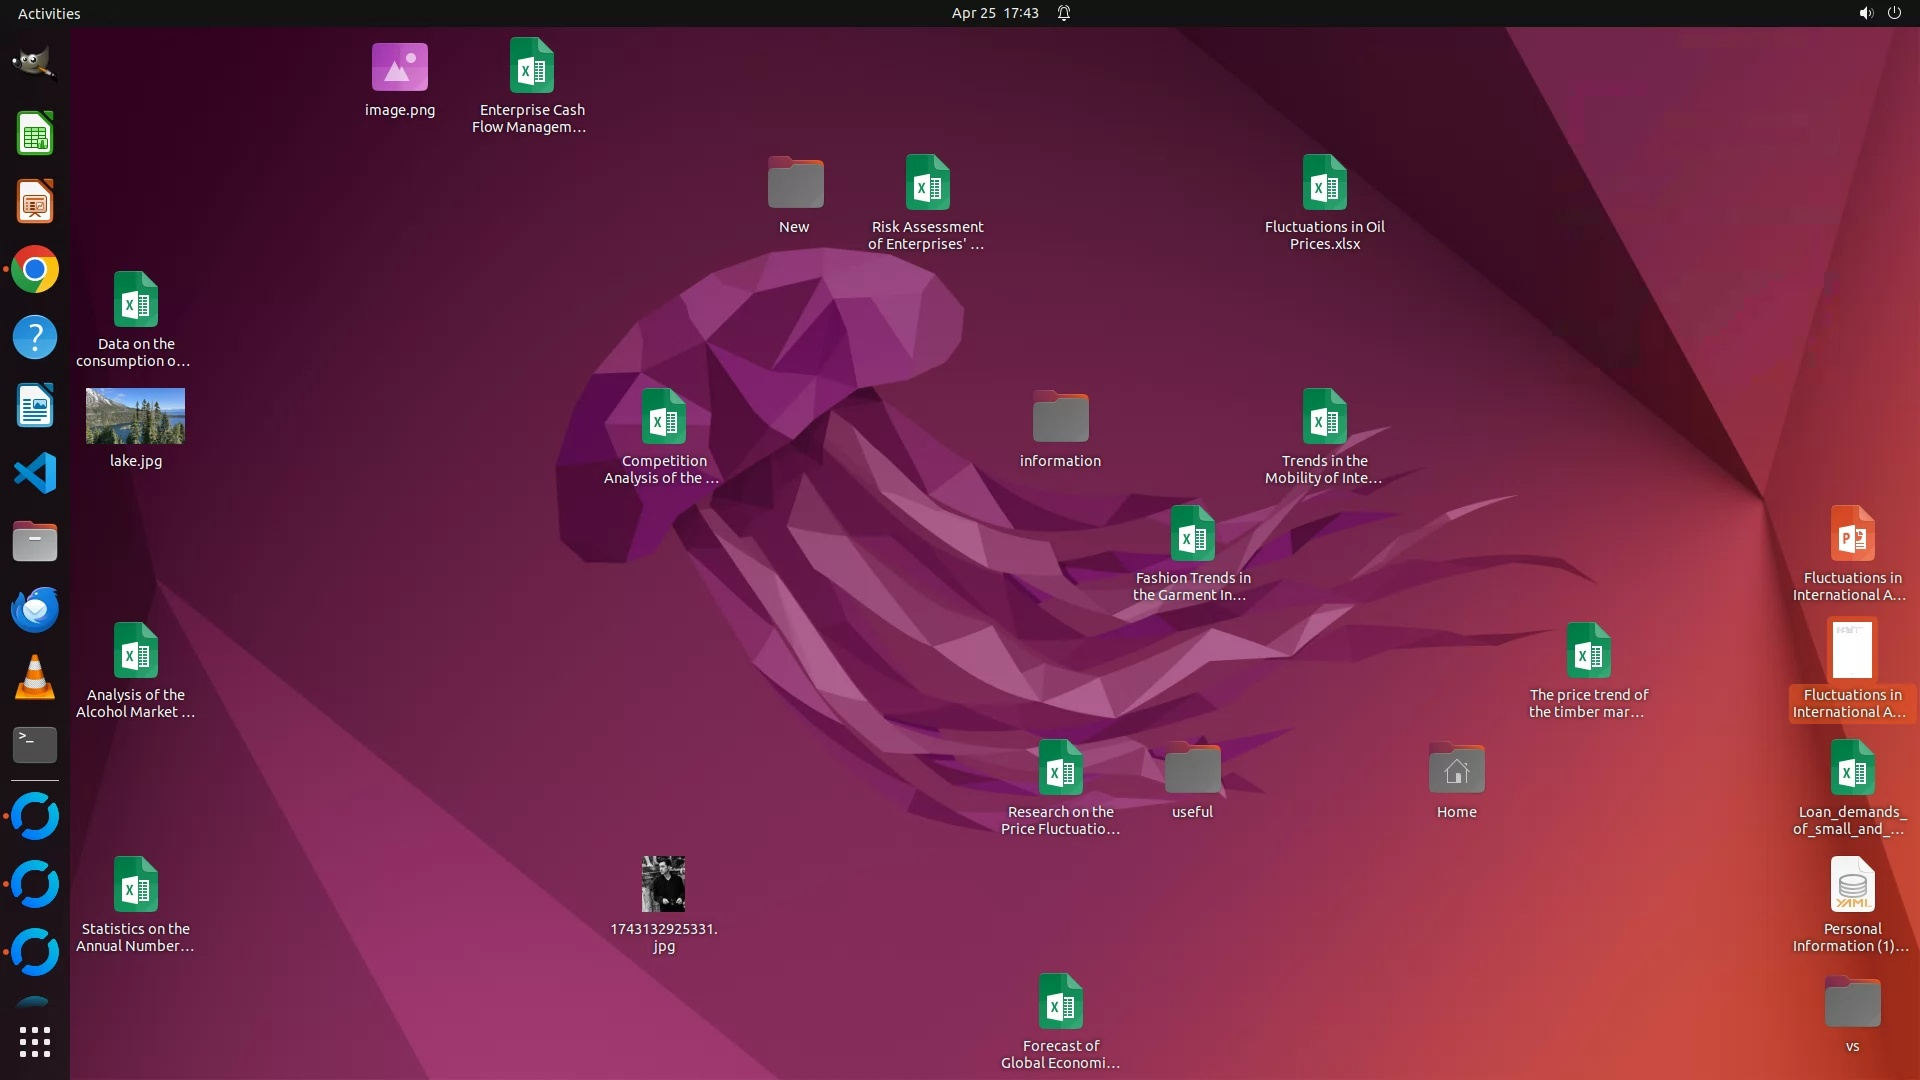Open LibreOffice Impress from the dock
The height and width of the screenshot is (1080, 1920).
click(x=34, y=202)
